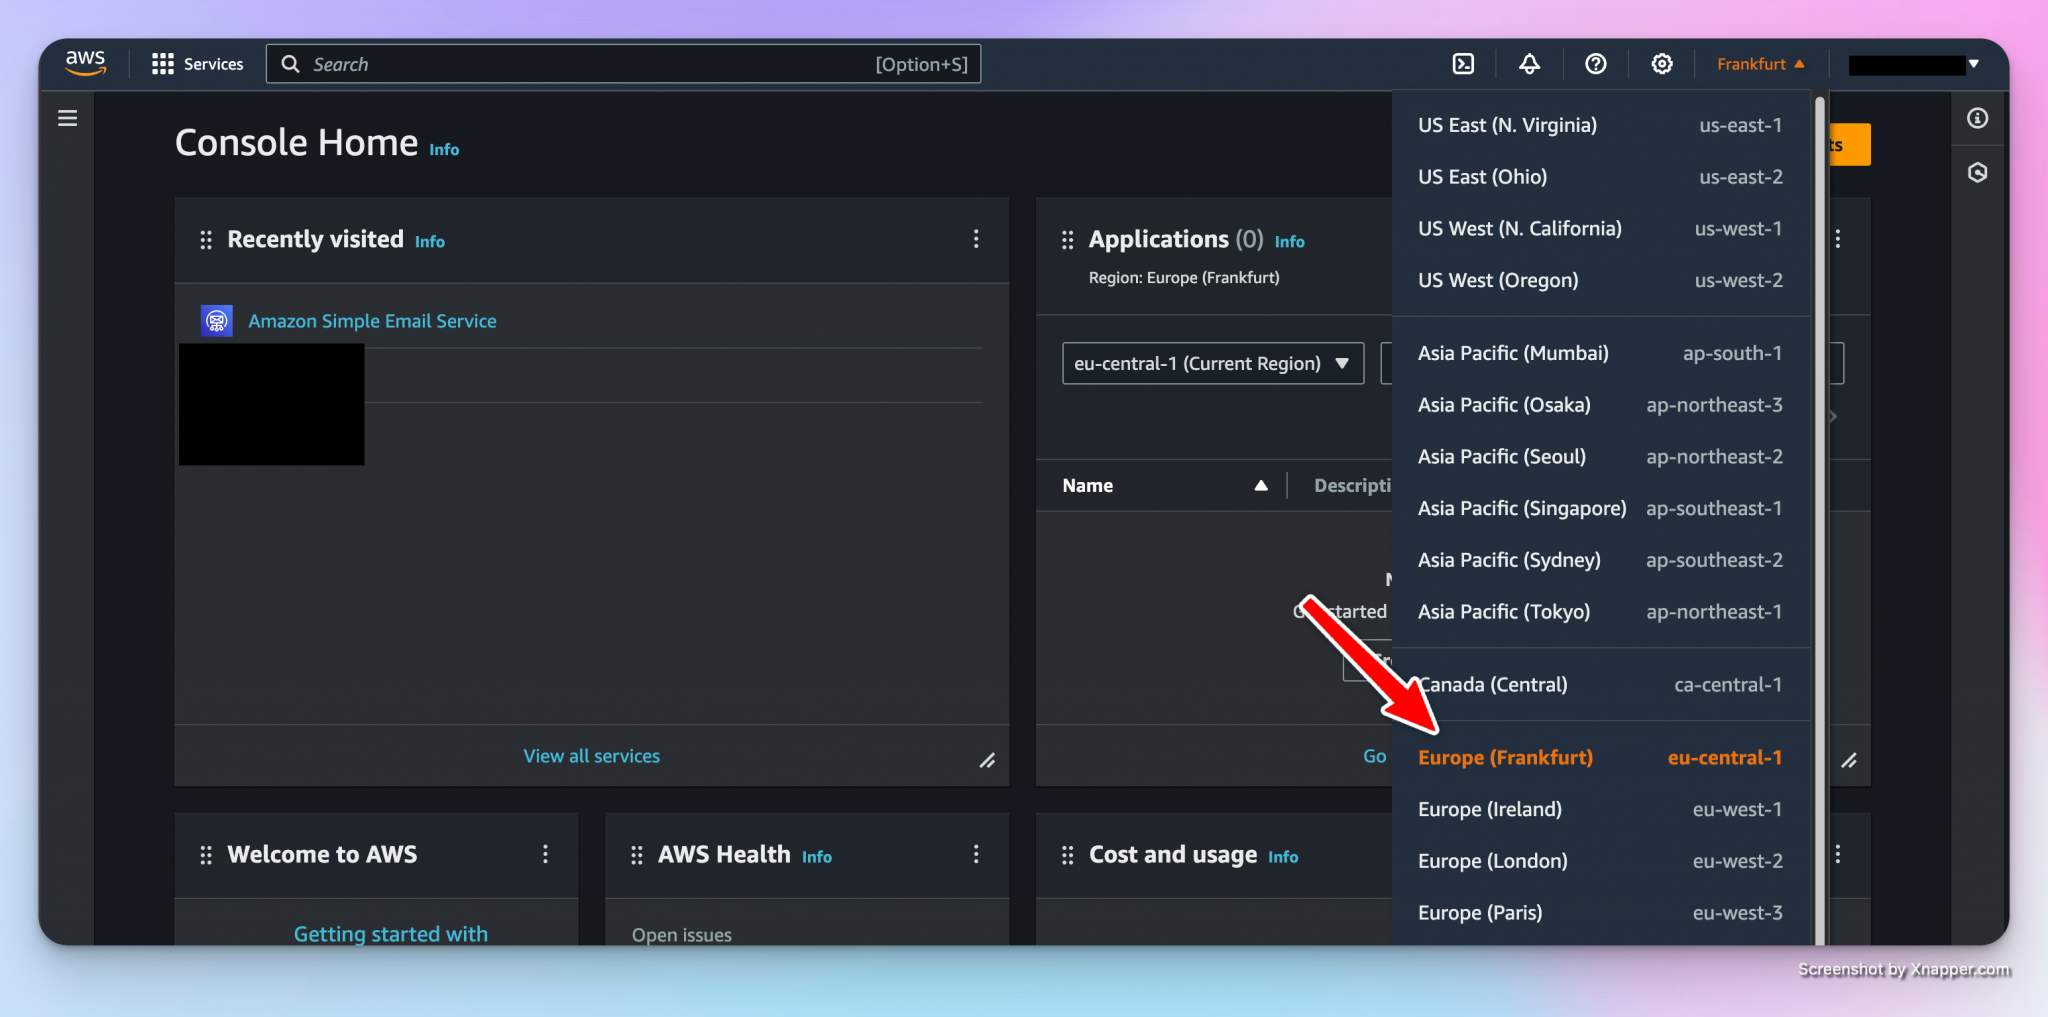
Task: Open the help question mark icon
Action: [x=1595, y=64]
